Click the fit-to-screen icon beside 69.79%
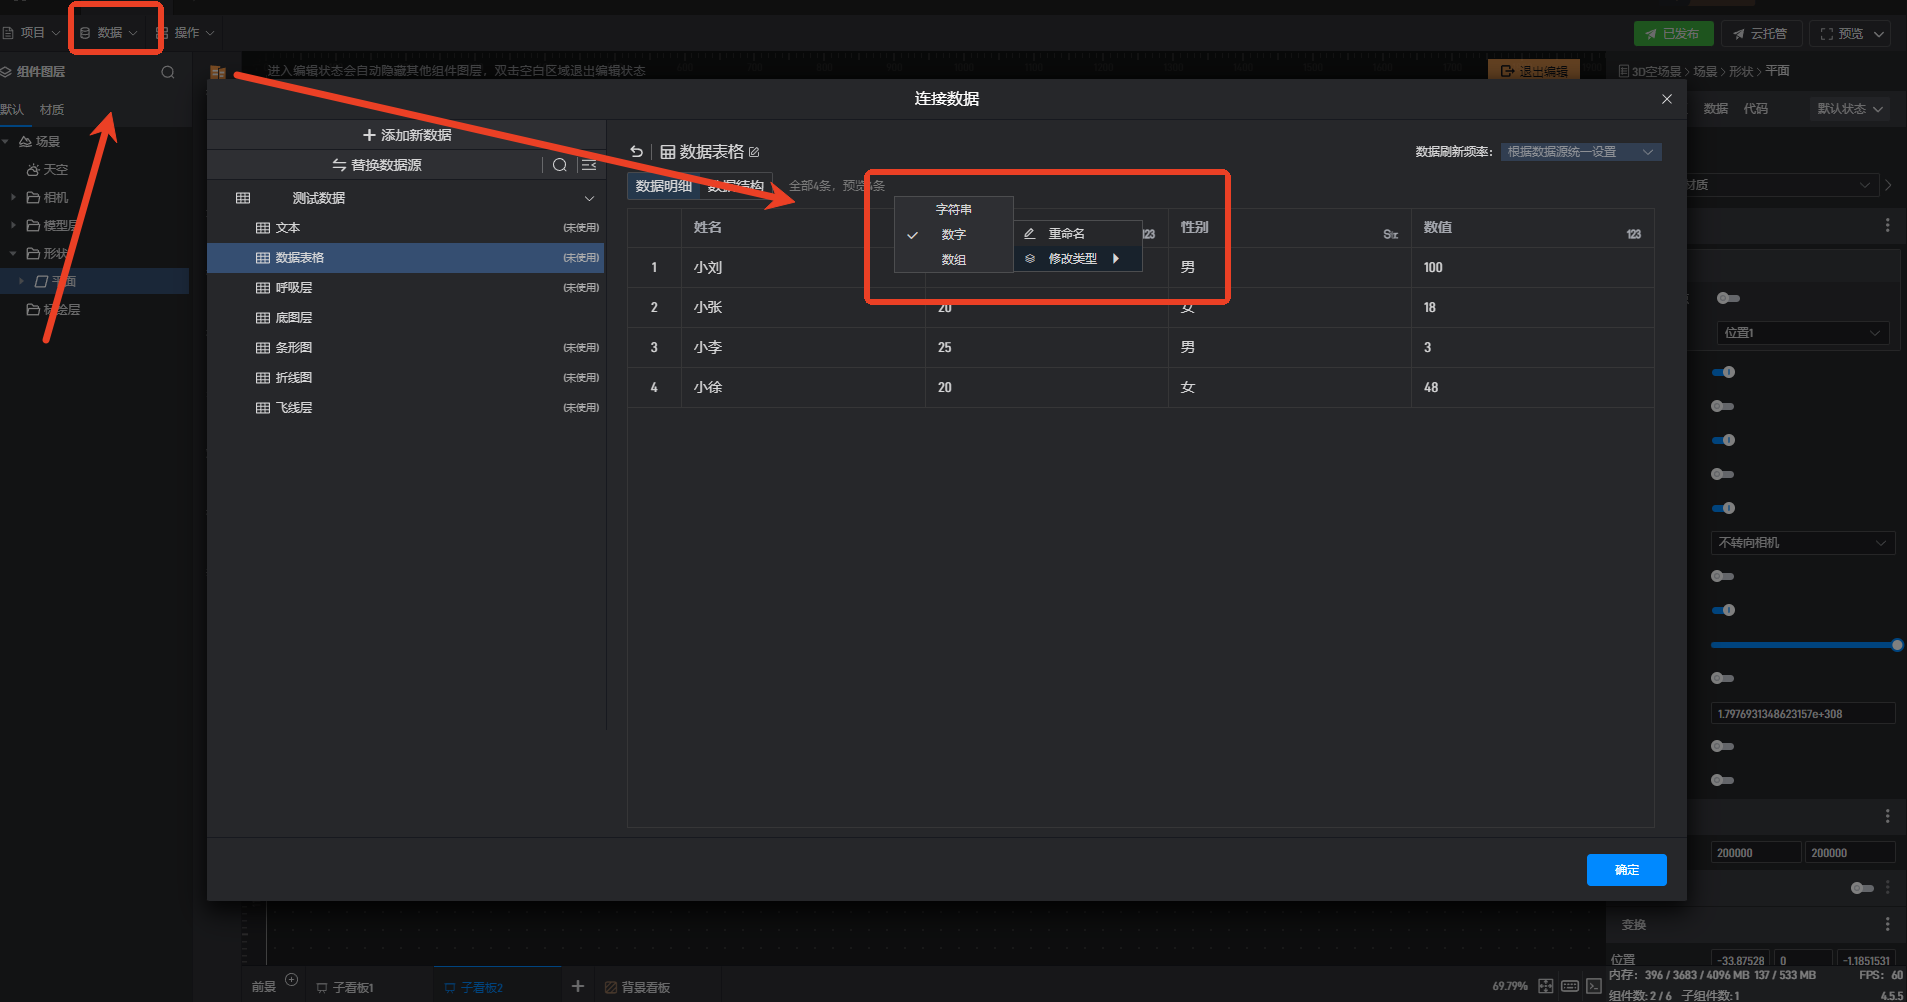Image resolution: width=1907 pixels, height=1002 pixels. tap(1546, 986)
